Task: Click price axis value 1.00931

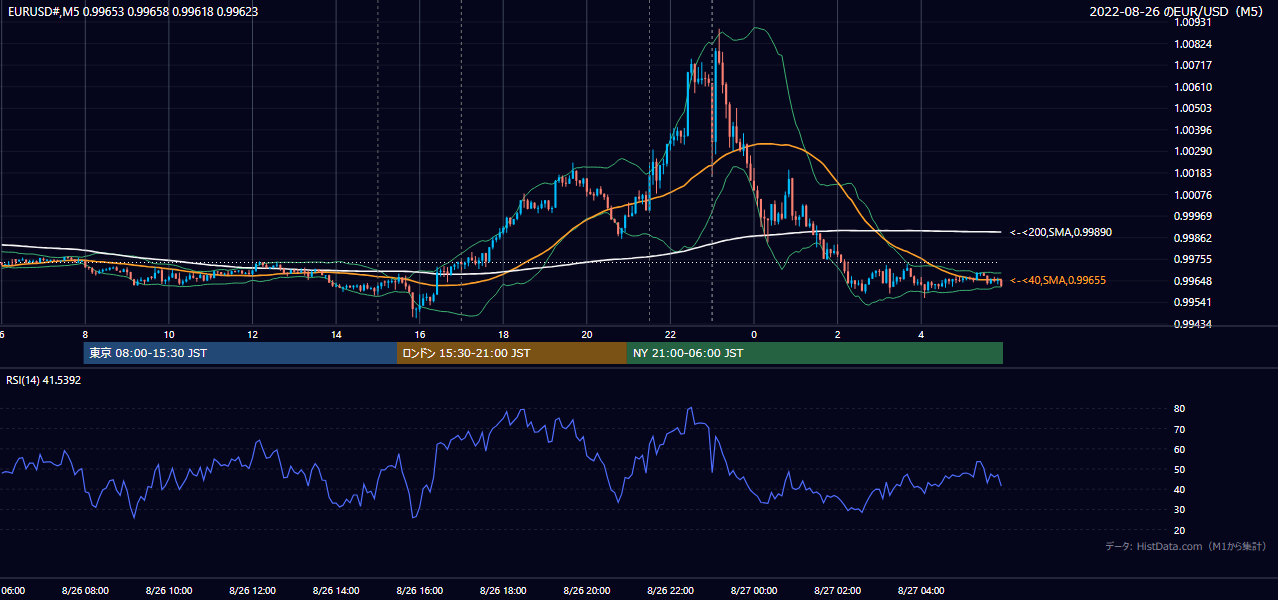Action: (x=1193, y=22)
